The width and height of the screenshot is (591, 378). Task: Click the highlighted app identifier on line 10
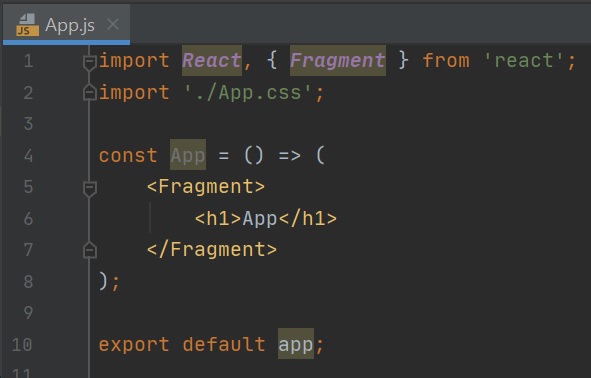coord(296,344)
